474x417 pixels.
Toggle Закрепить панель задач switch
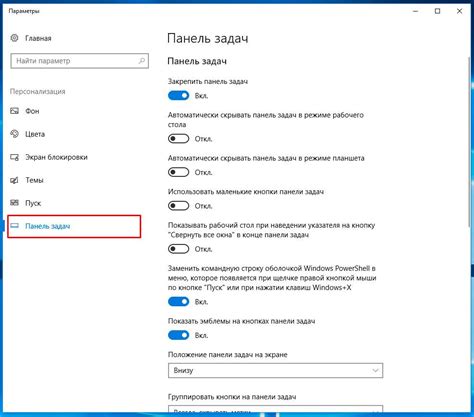tap(178, 96)
